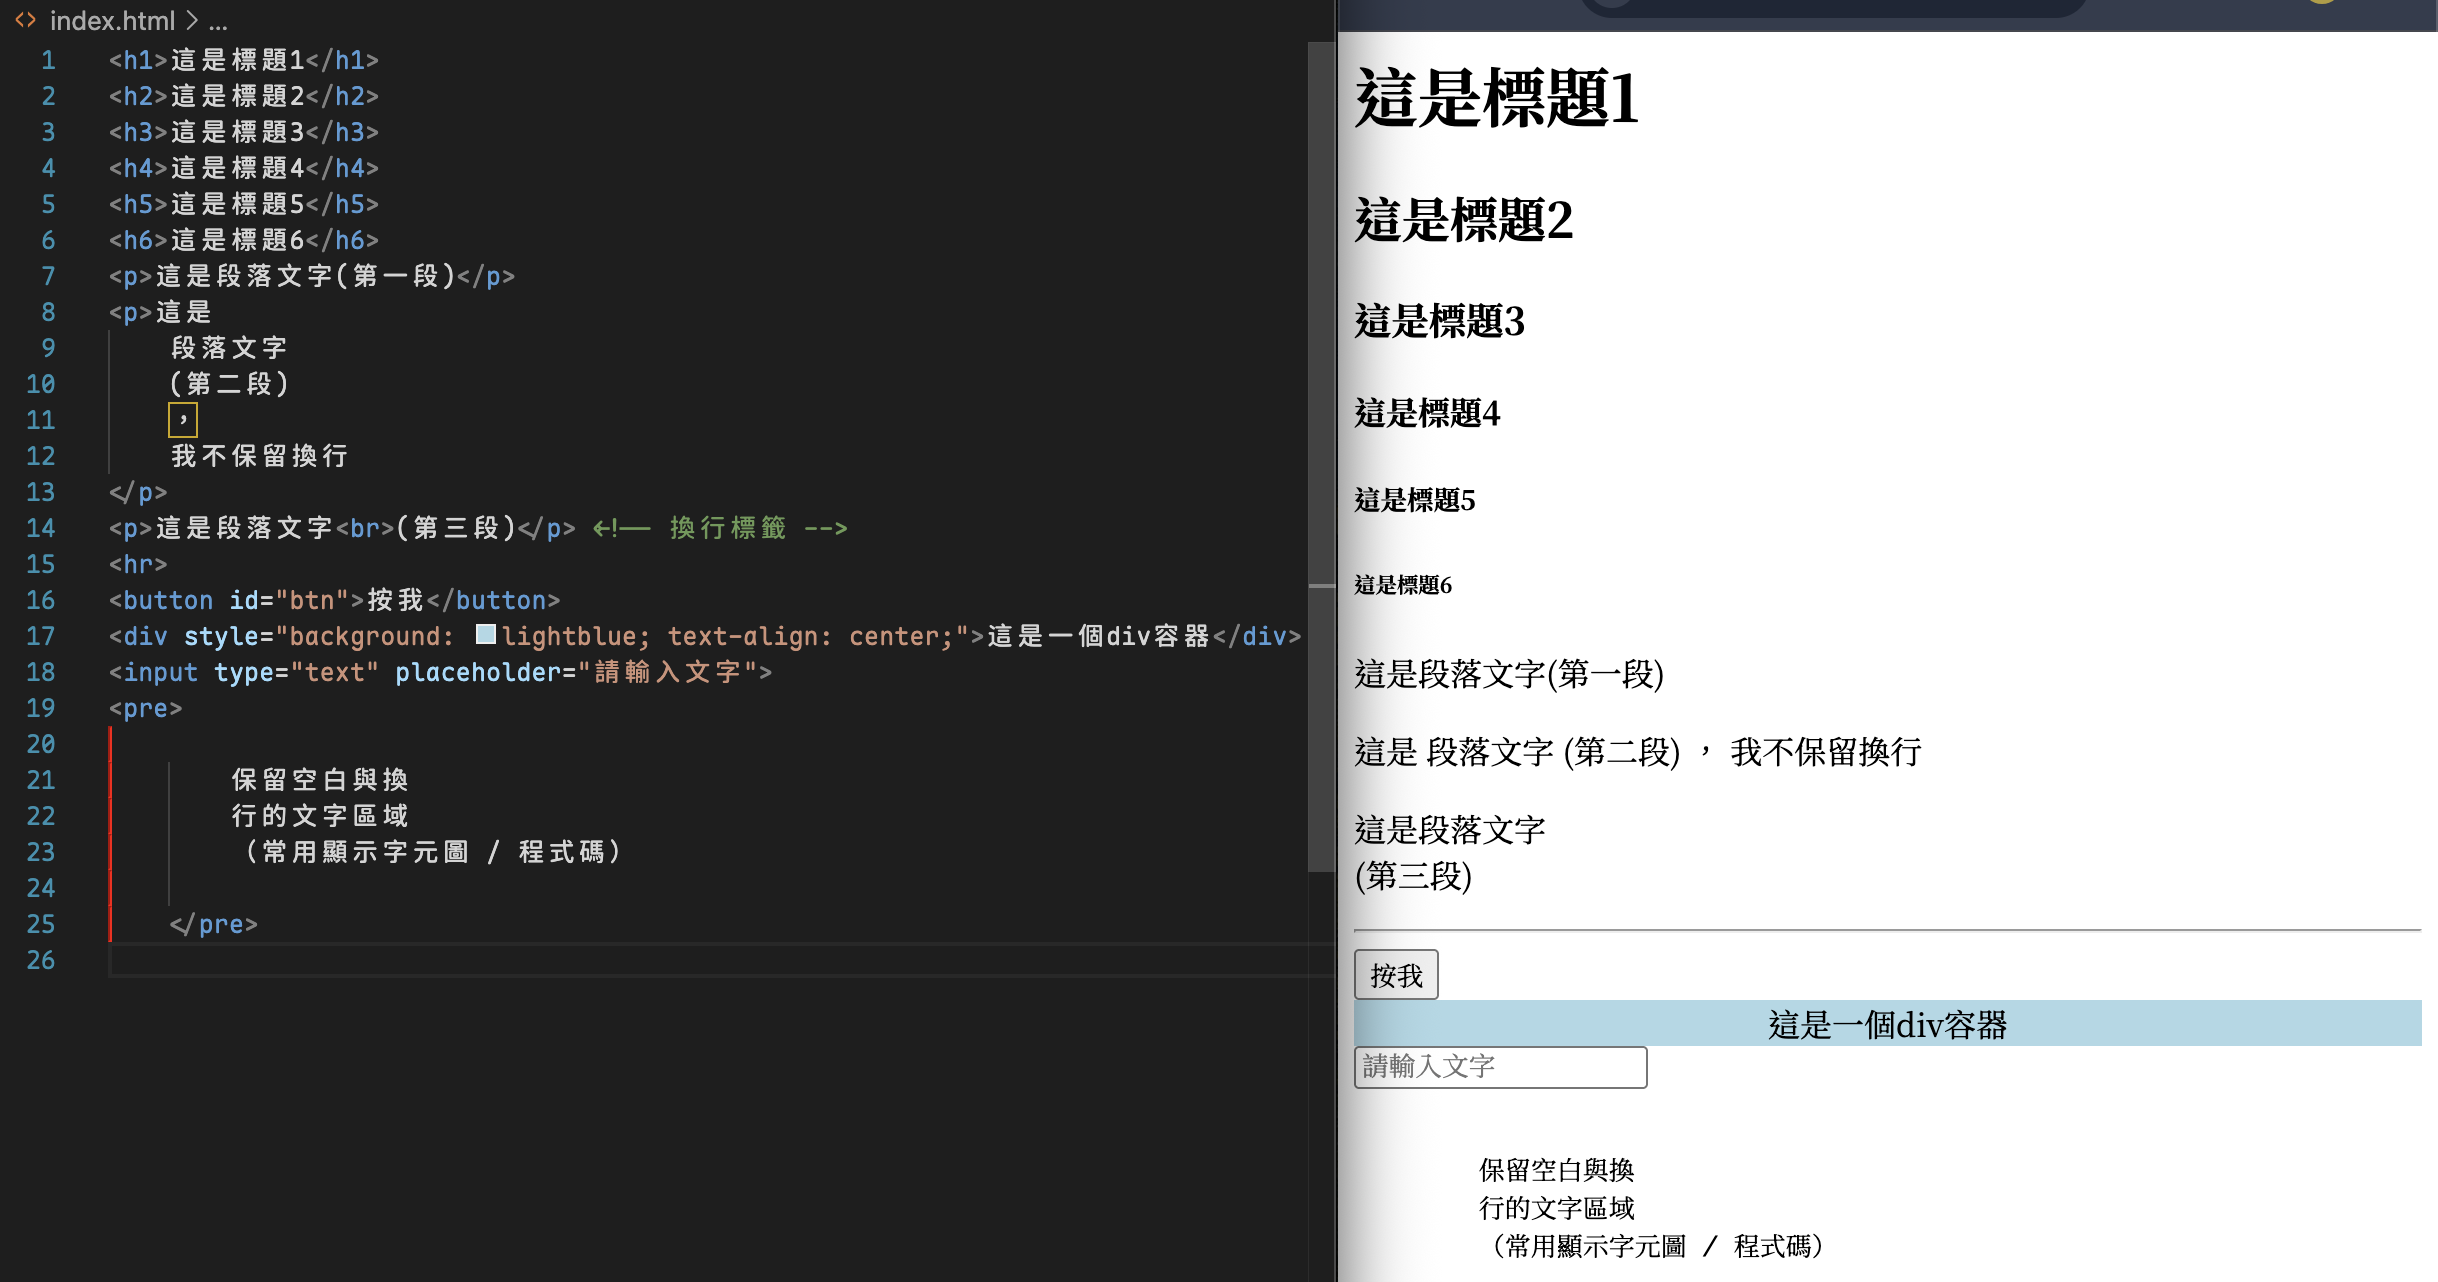The image size is (2438, 1282).
Task: Focus the 請輸入文字 text input
Action: point(1500,1067)
